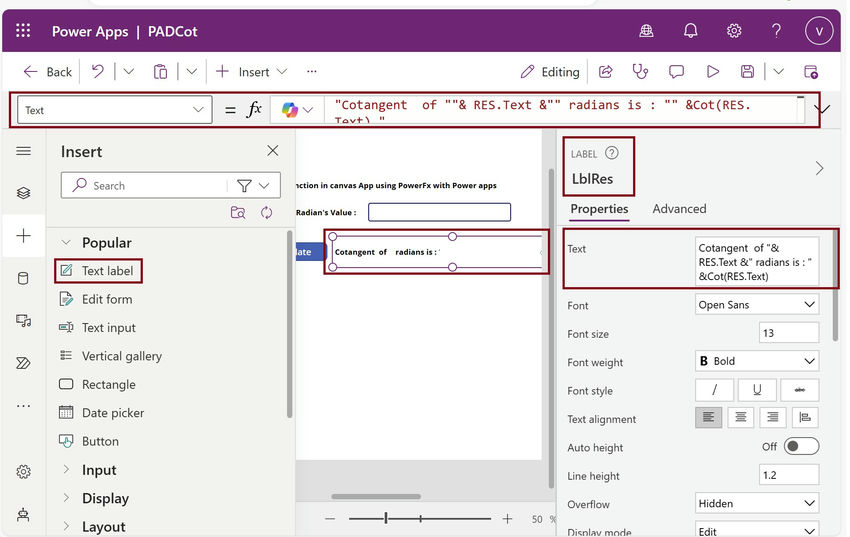Save the app
The width and height of the screenshot is (850, 537).
pyautogui.click(x=747, y=72)
